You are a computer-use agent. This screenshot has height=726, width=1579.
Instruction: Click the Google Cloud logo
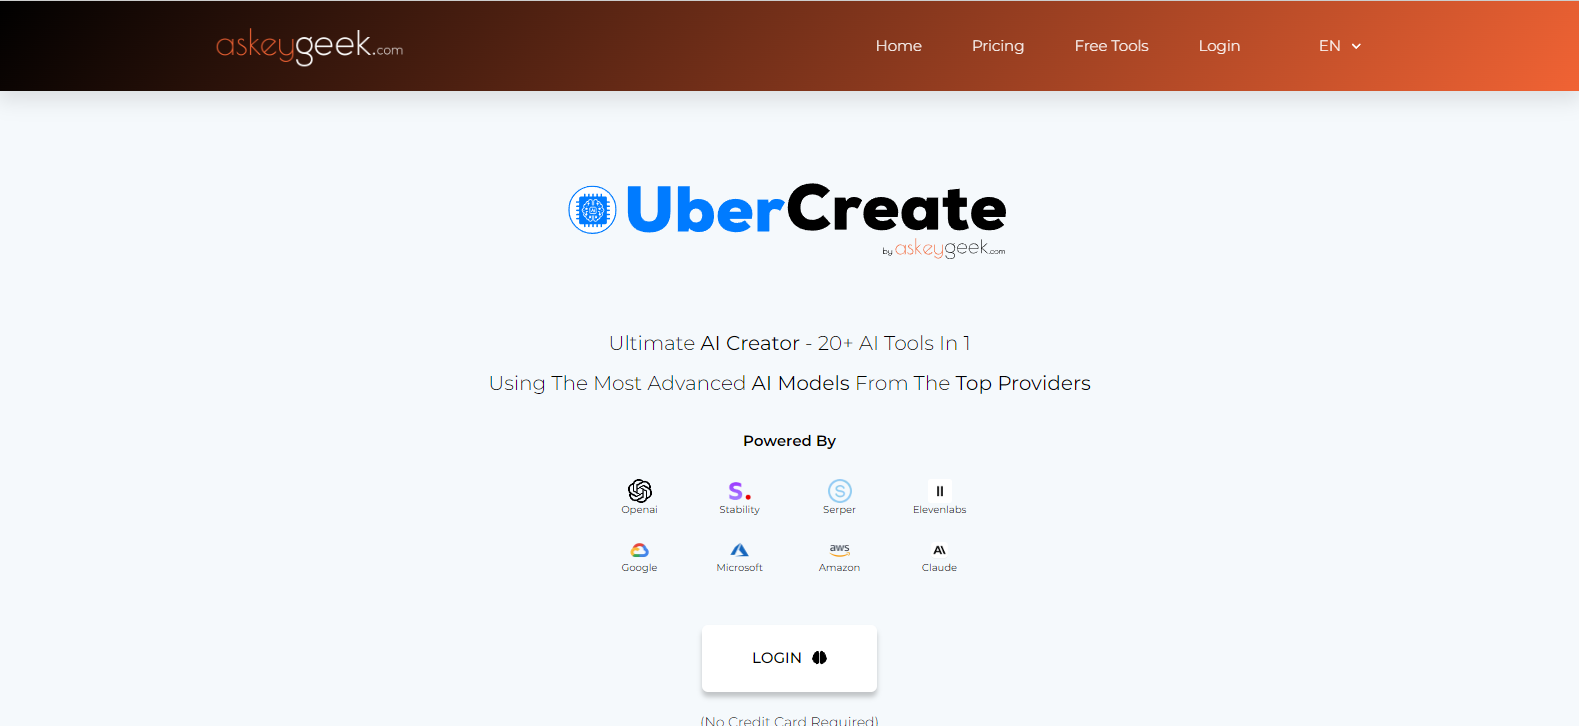click(x=640, y=550)
